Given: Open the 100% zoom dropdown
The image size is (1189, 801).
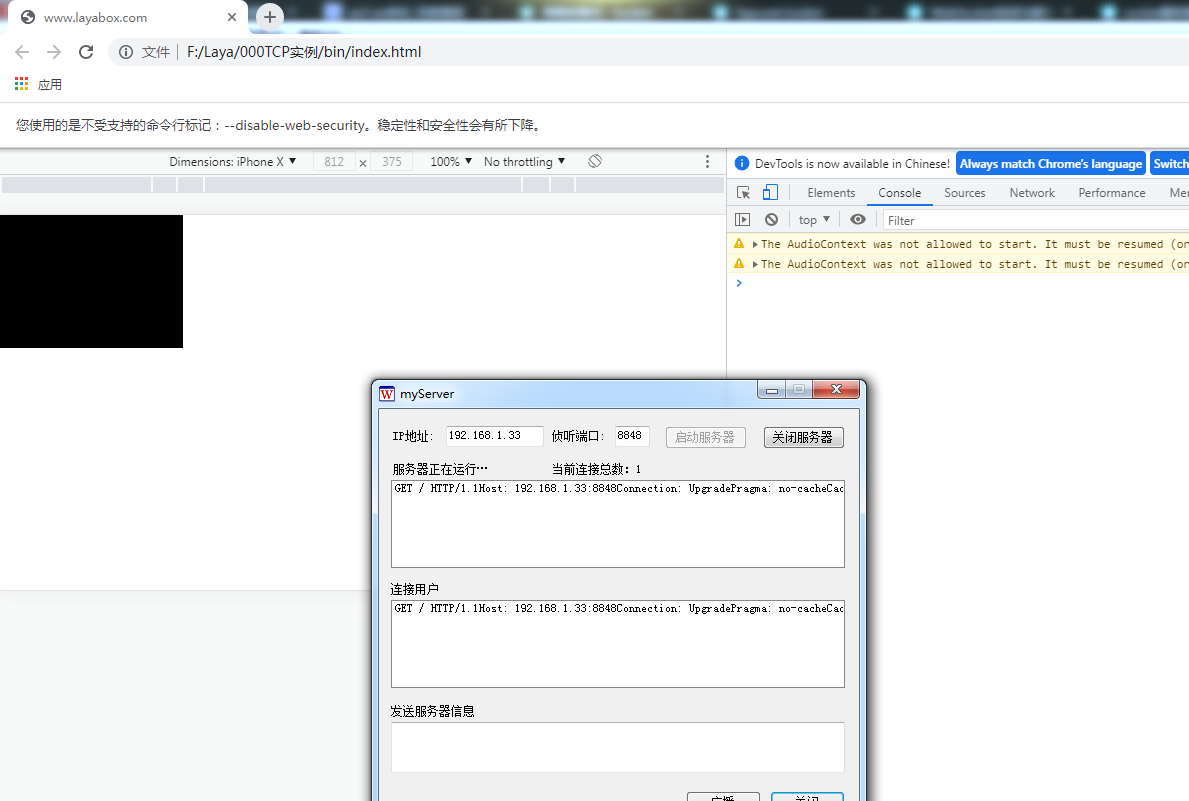Looking at the screenshot, I should coord(451,162).
